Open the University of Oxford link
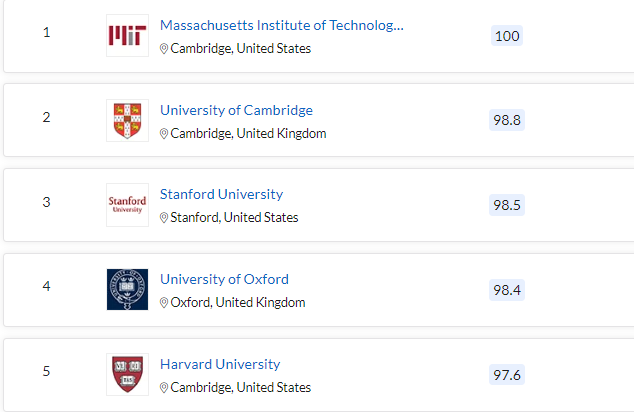This screenshot has width=634, height=412. (224, 279)
